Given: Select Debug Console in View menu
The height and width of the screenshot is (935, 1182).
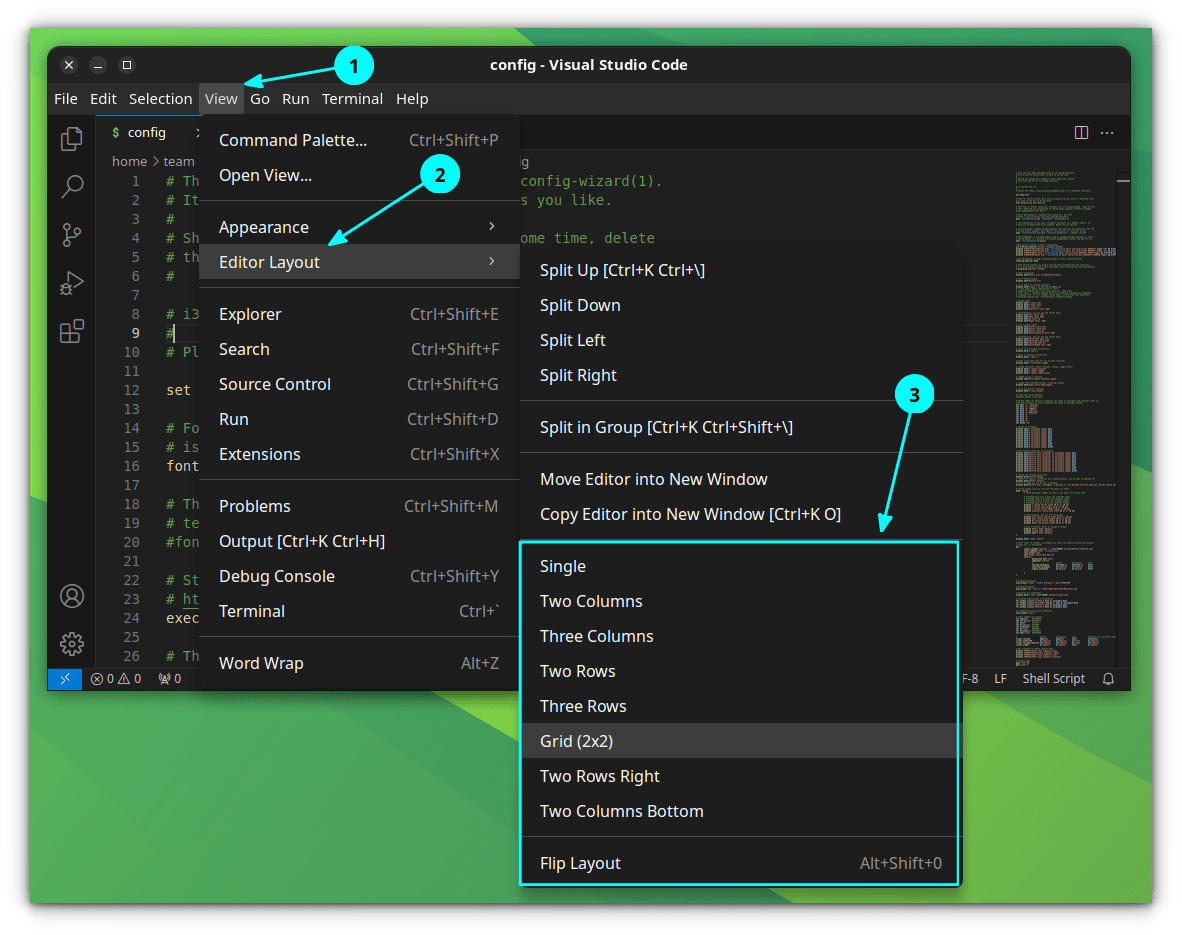Looking at the screenshot, I should pyautogui.click(x=359, y=576).
